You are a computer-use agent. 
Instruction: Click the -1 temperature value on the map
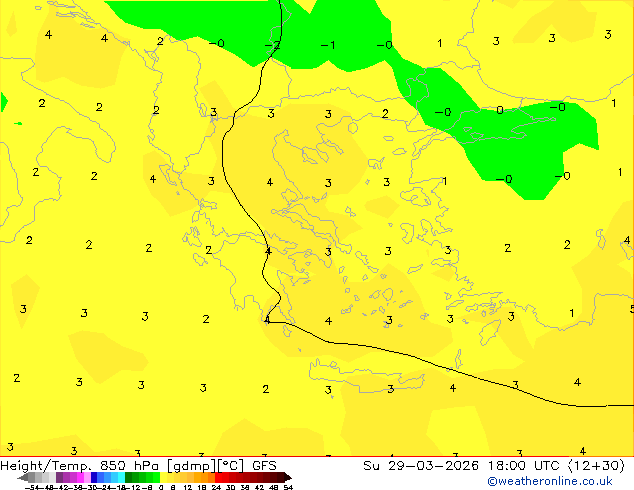[x=328, y=45]
